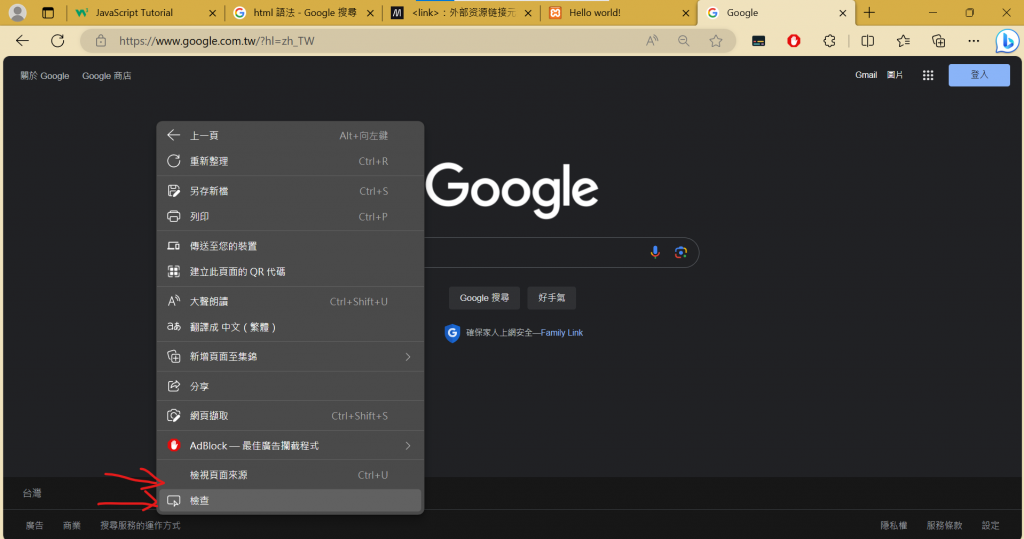Close the JavaScript Tutorial tab
This screenshot has height=539, width=1024.
pos(212,13)
